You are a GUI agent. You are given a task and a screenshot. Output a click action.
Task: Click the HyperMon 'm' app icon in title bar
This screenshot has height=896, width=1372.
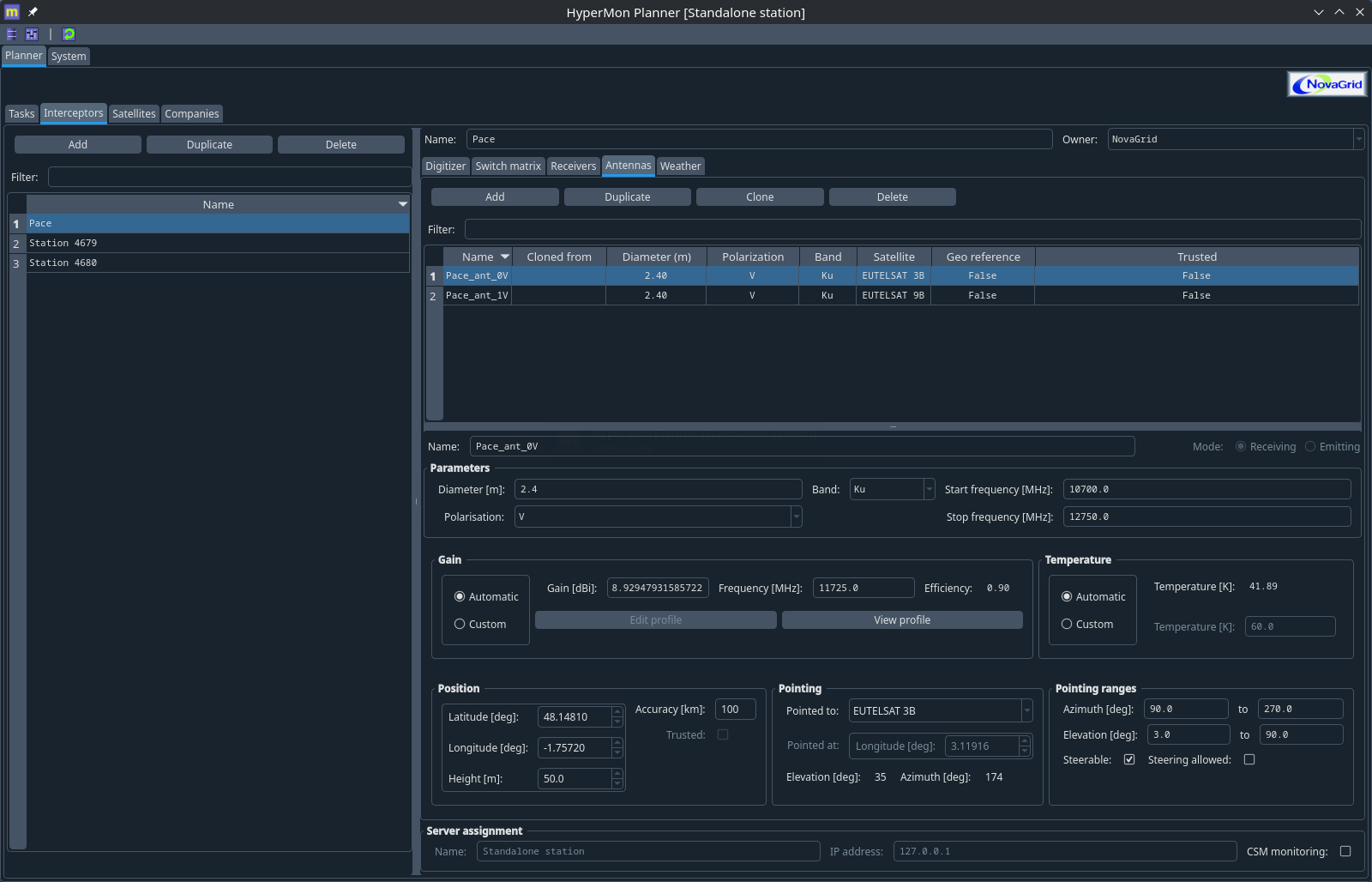coord(12,12)
